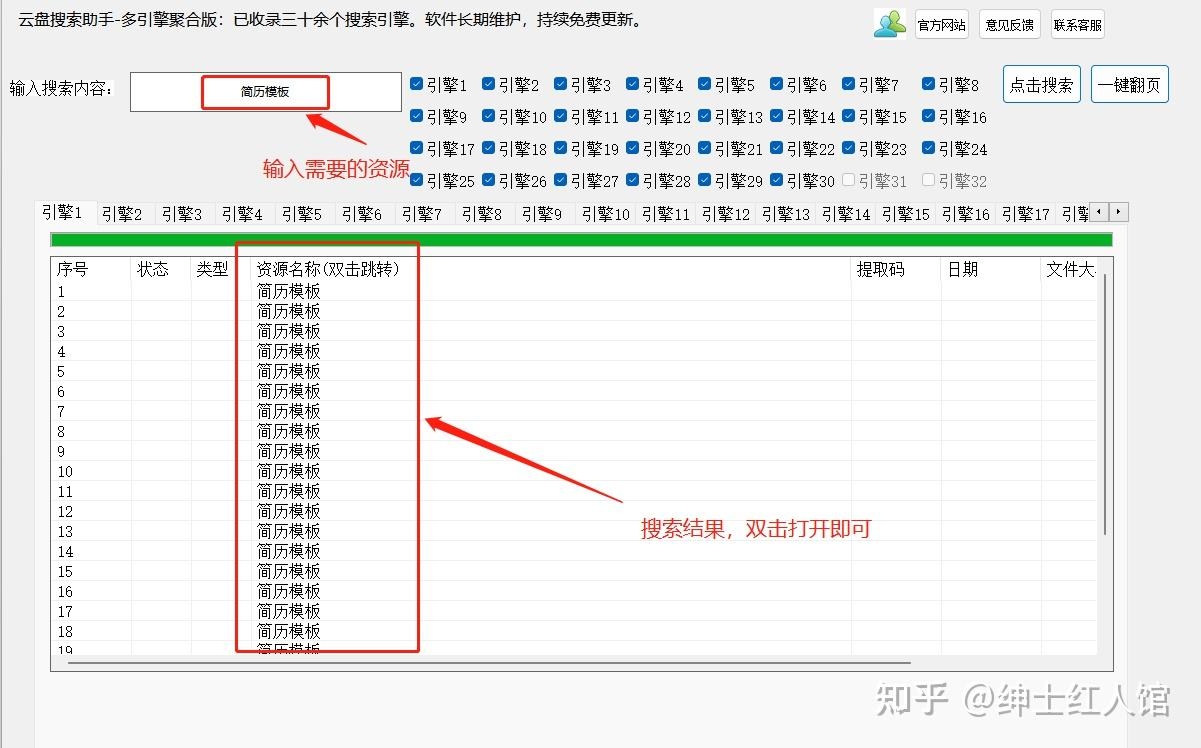Click the user account icon near top right
The width and height of the screenshot is (1201, 748).
889,23
